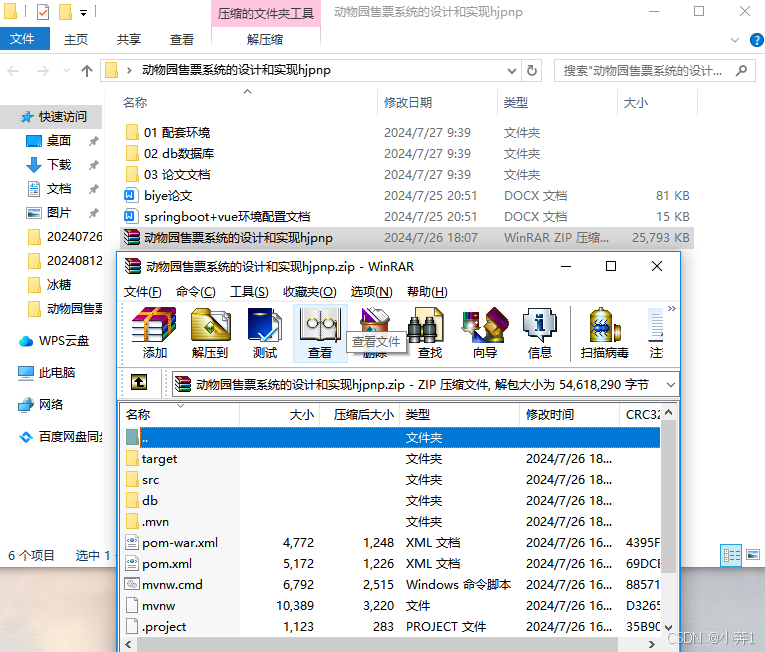Screen dimensions: 765x652
Task: Click the Delete (删除) trash icon in WinRAR
Action: click(375, 320)
